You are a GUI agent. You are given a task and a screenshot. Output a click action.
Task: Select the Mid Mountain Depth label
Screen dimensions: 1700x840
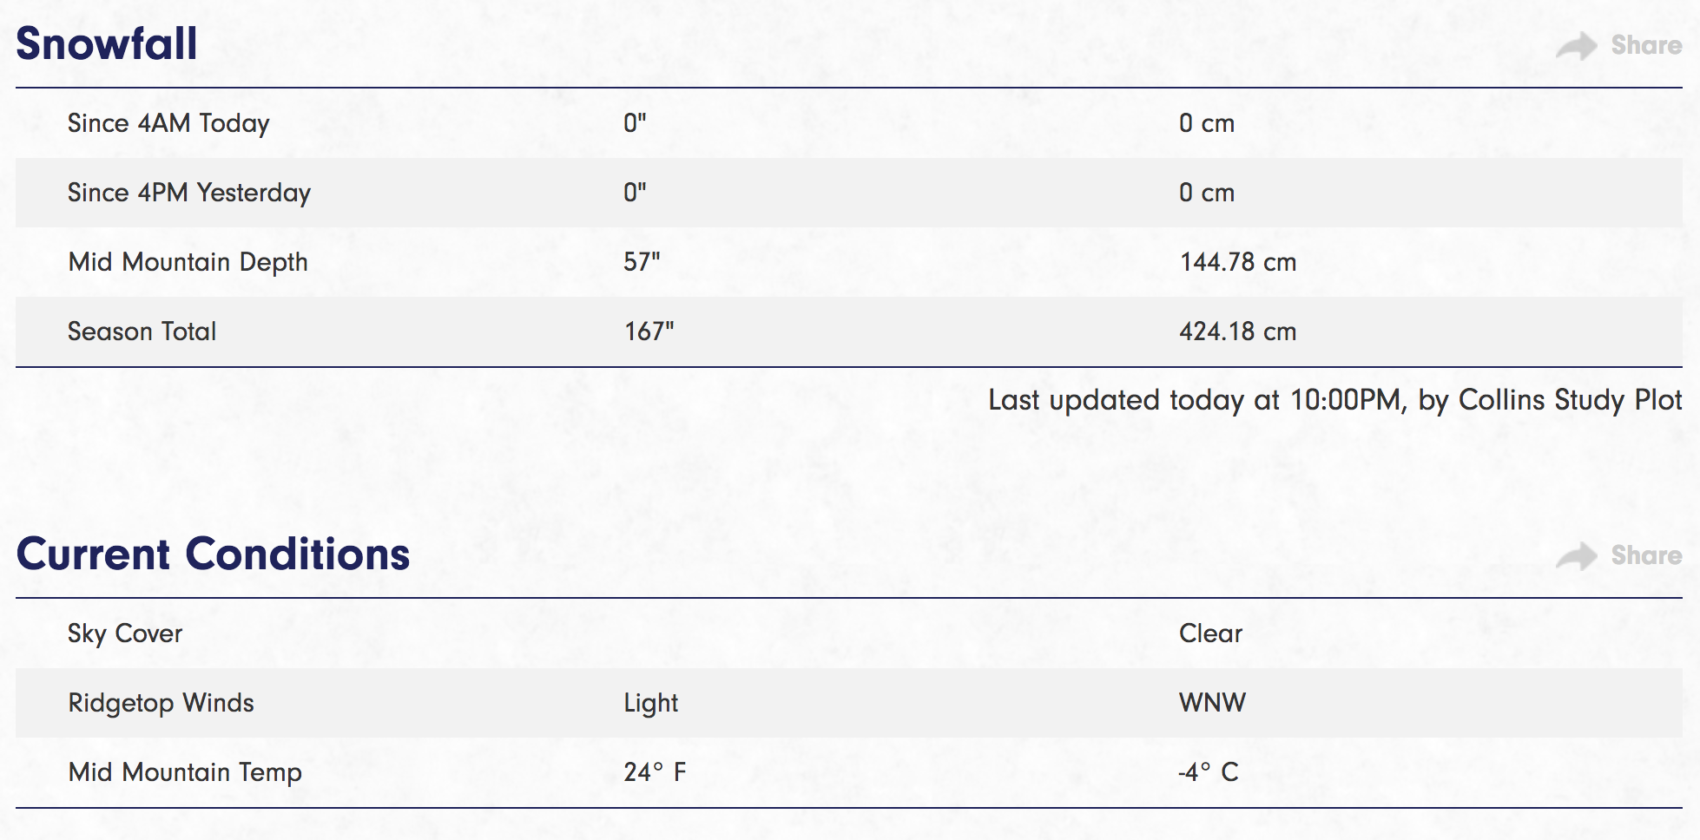coord(188,262)
